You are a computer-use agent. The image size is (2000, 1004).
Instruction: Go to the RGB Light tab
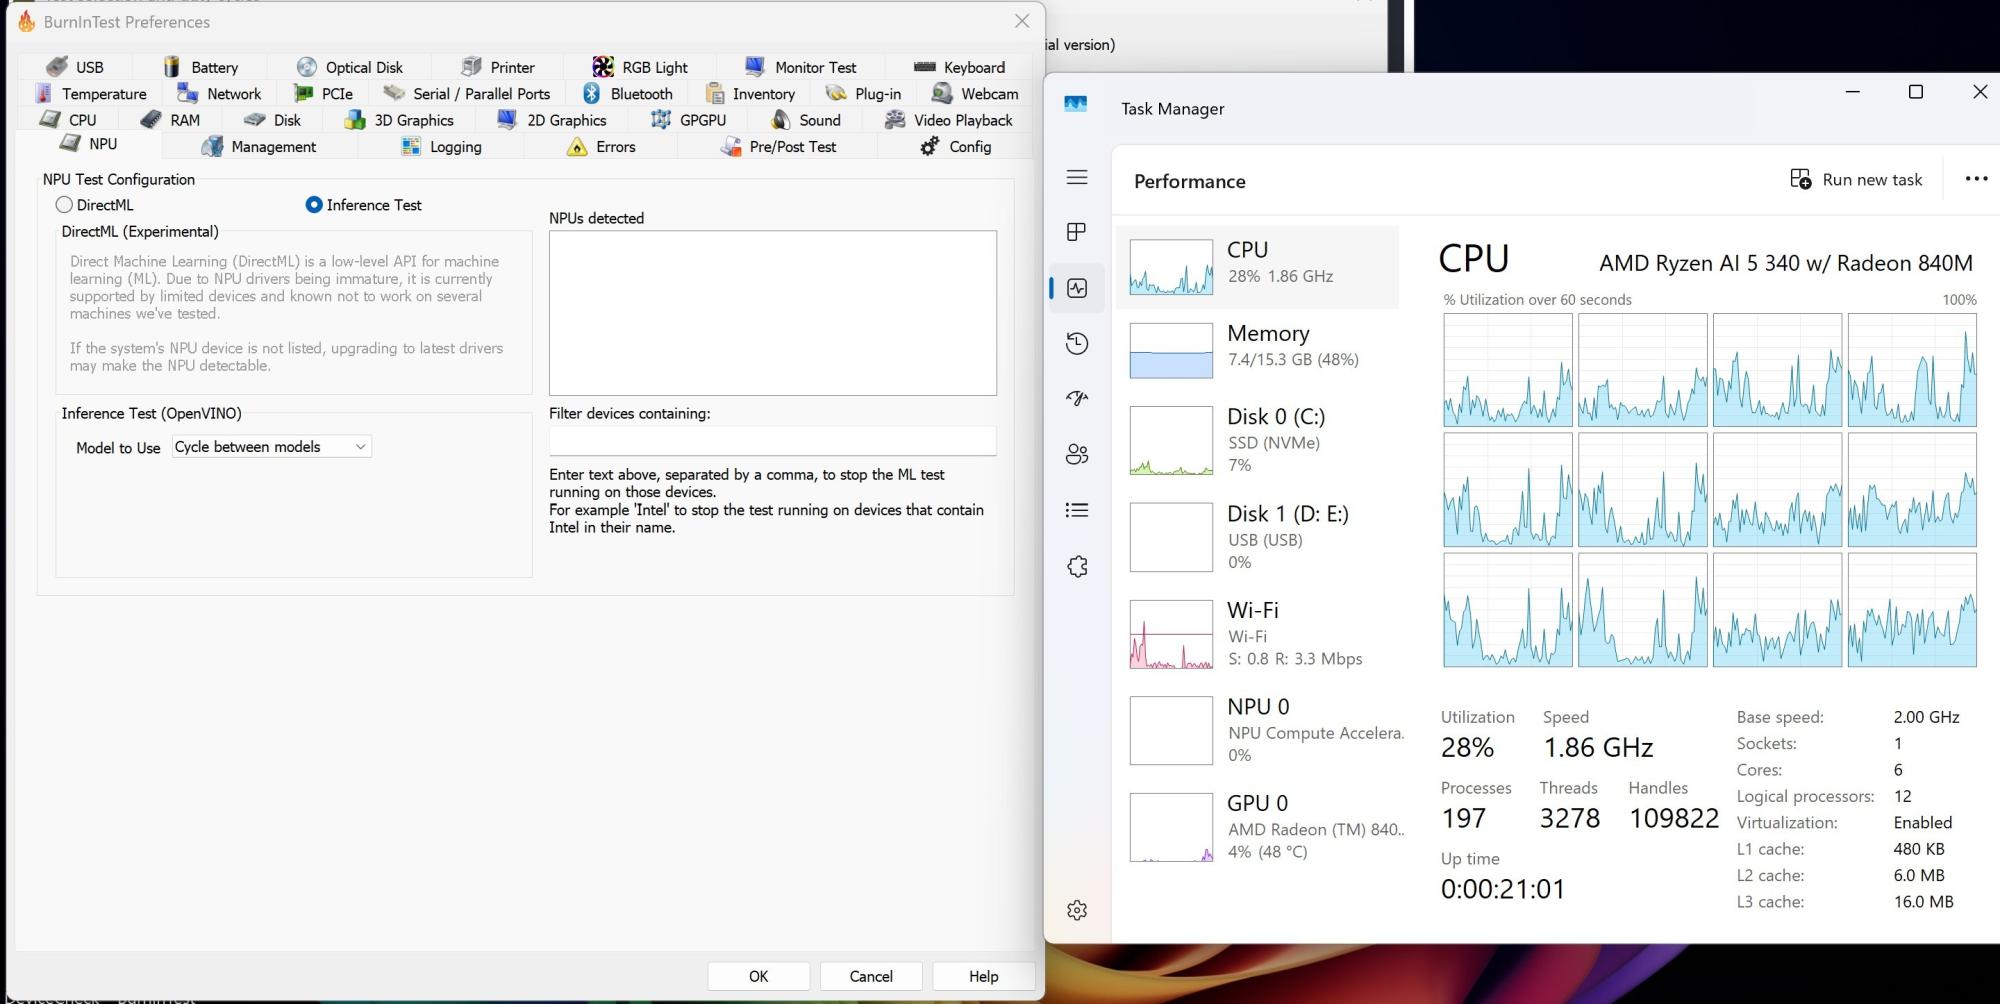point(640,67)
